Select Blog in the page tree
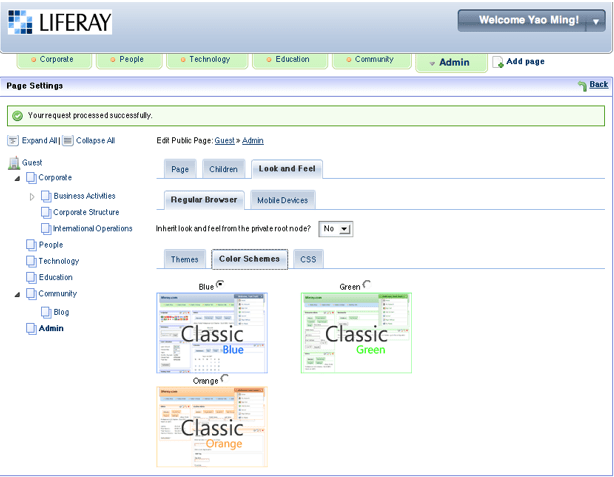 [61, 312]
